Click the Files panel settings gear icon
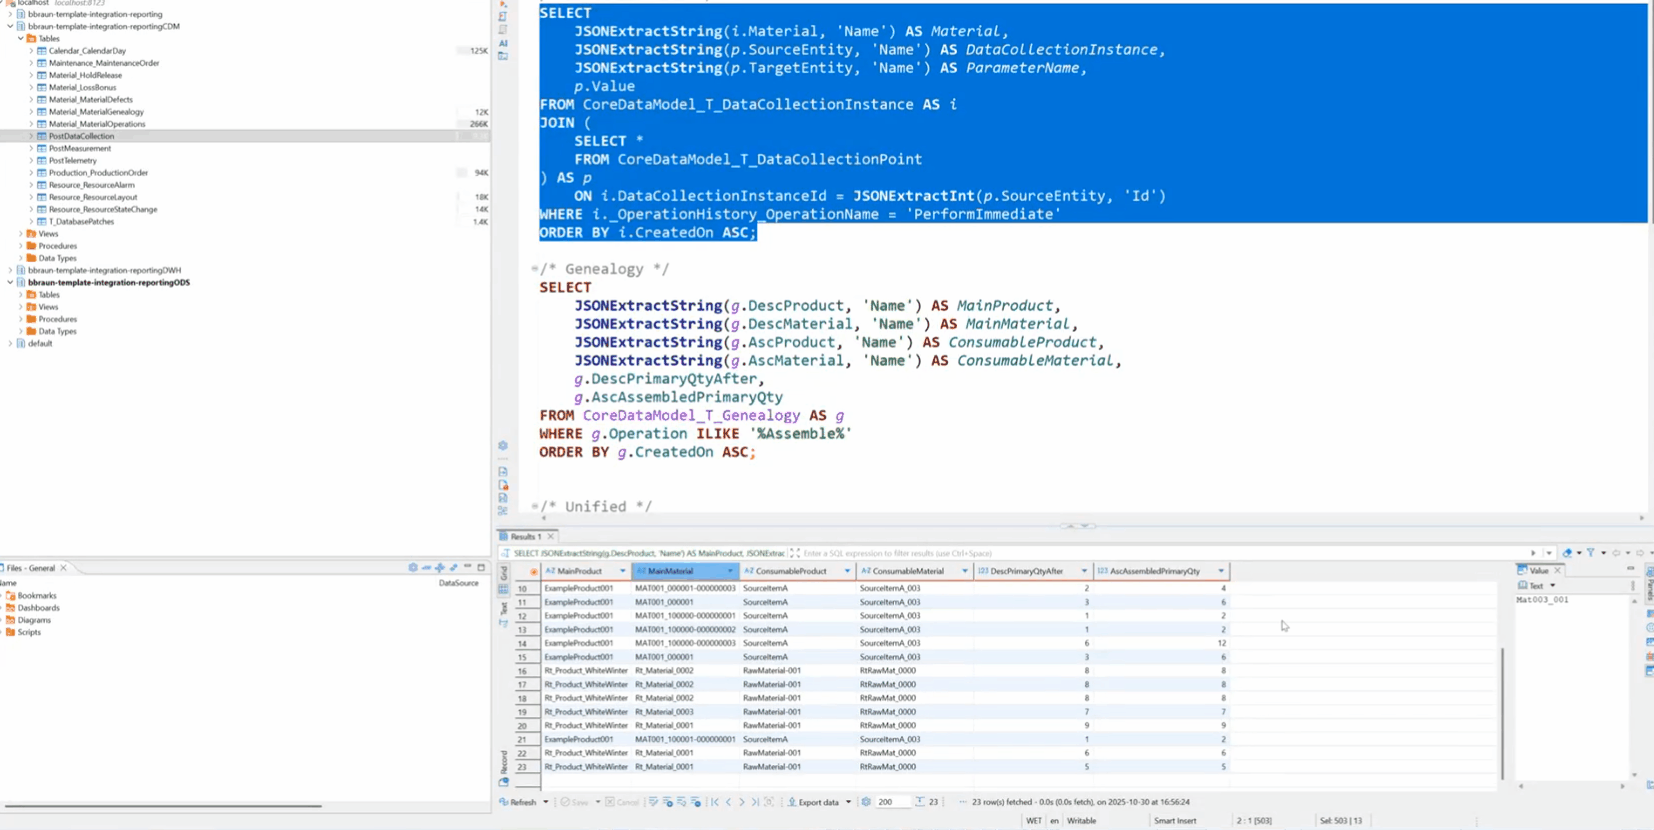The width and height of the screenshot is (1654, 830). click(413, 568)
